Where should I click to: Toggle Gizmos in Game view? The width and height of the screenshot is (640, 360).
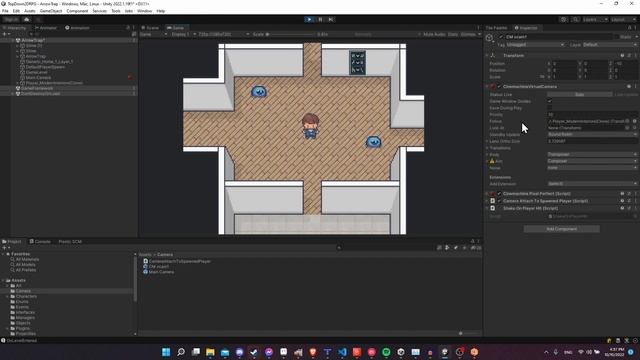click(468, 34)
